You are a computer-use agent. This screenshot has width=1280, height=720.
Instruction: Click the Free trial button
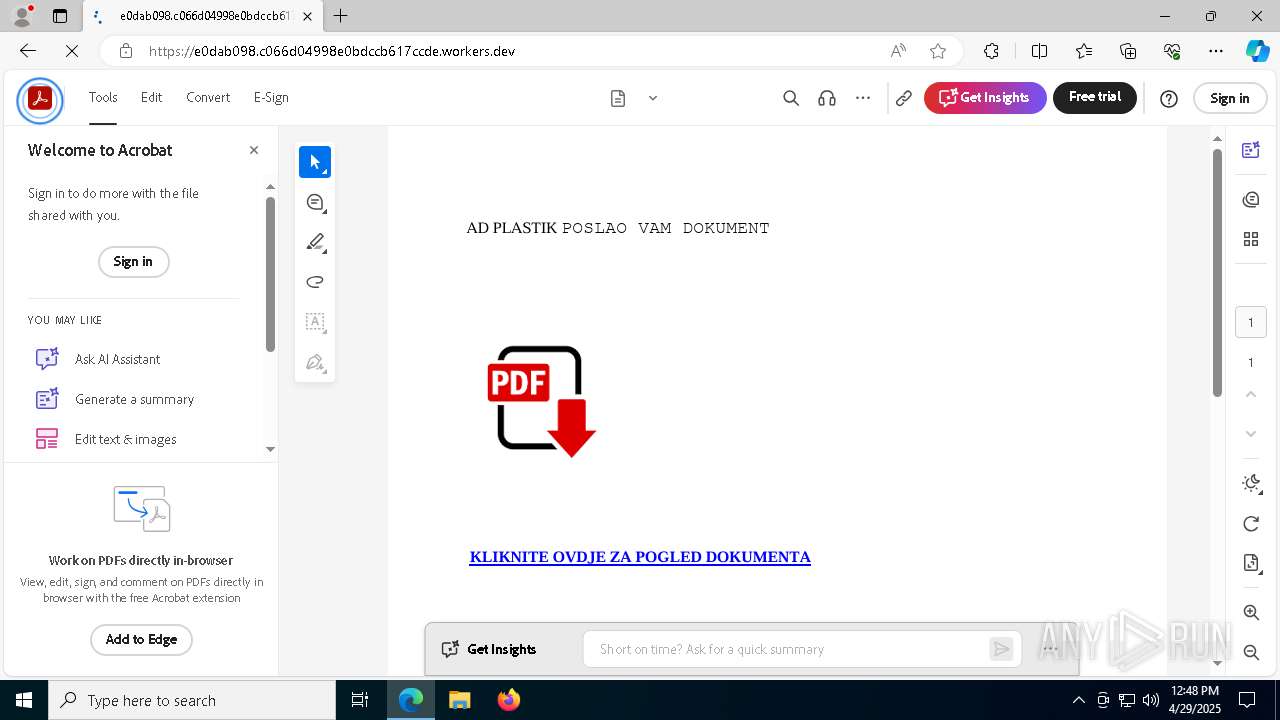pos(1095,98)
